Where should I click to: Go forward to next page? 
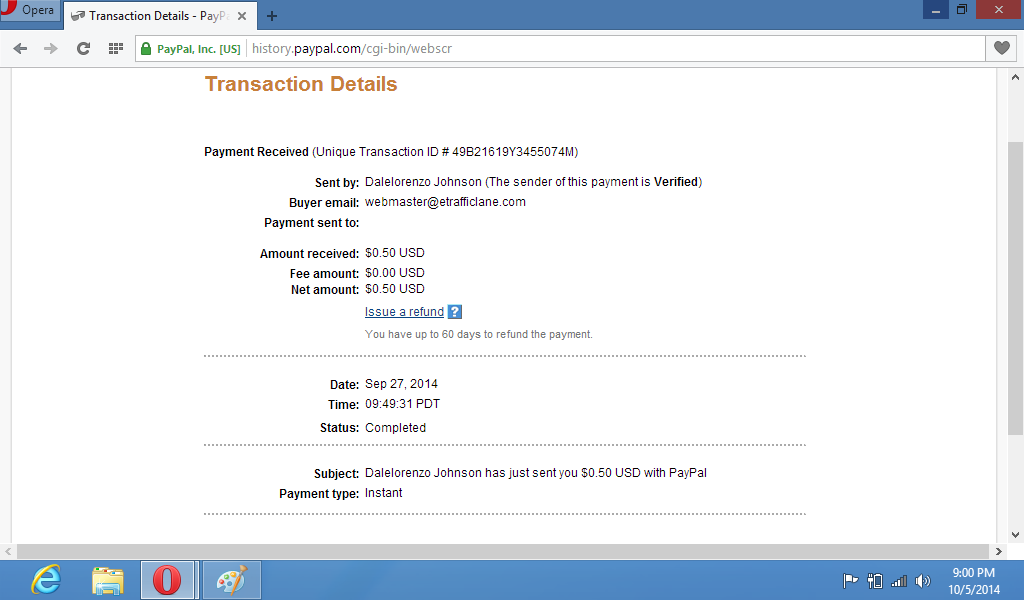[x=51, y=48]
